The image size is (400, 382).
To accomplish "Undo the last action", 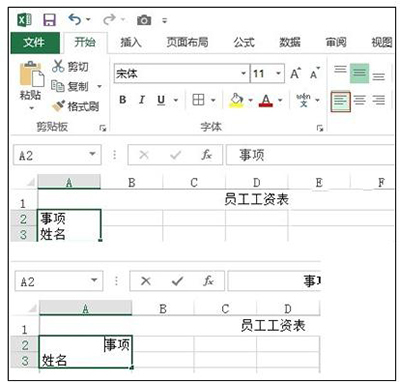I will tap(74, 20).
